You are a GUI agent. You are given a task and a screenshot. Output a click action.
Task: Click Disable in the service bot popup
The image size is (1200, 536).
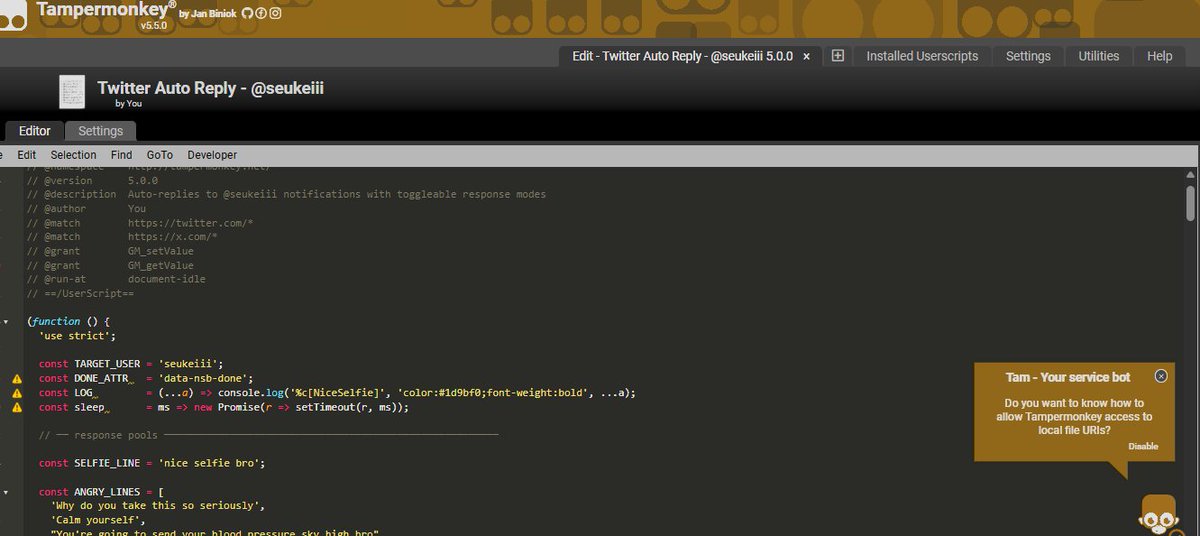point(1143,446)
